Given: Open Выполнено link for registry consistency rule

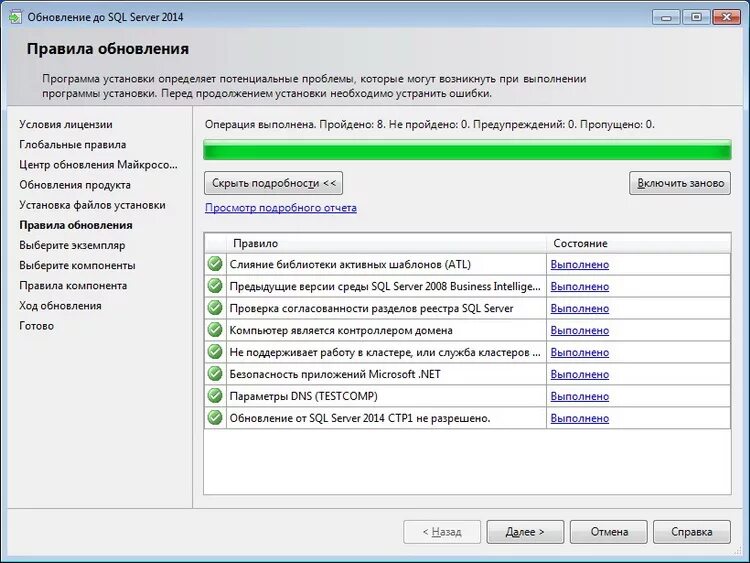Looking at the screenshot, I should coord(580,309).
